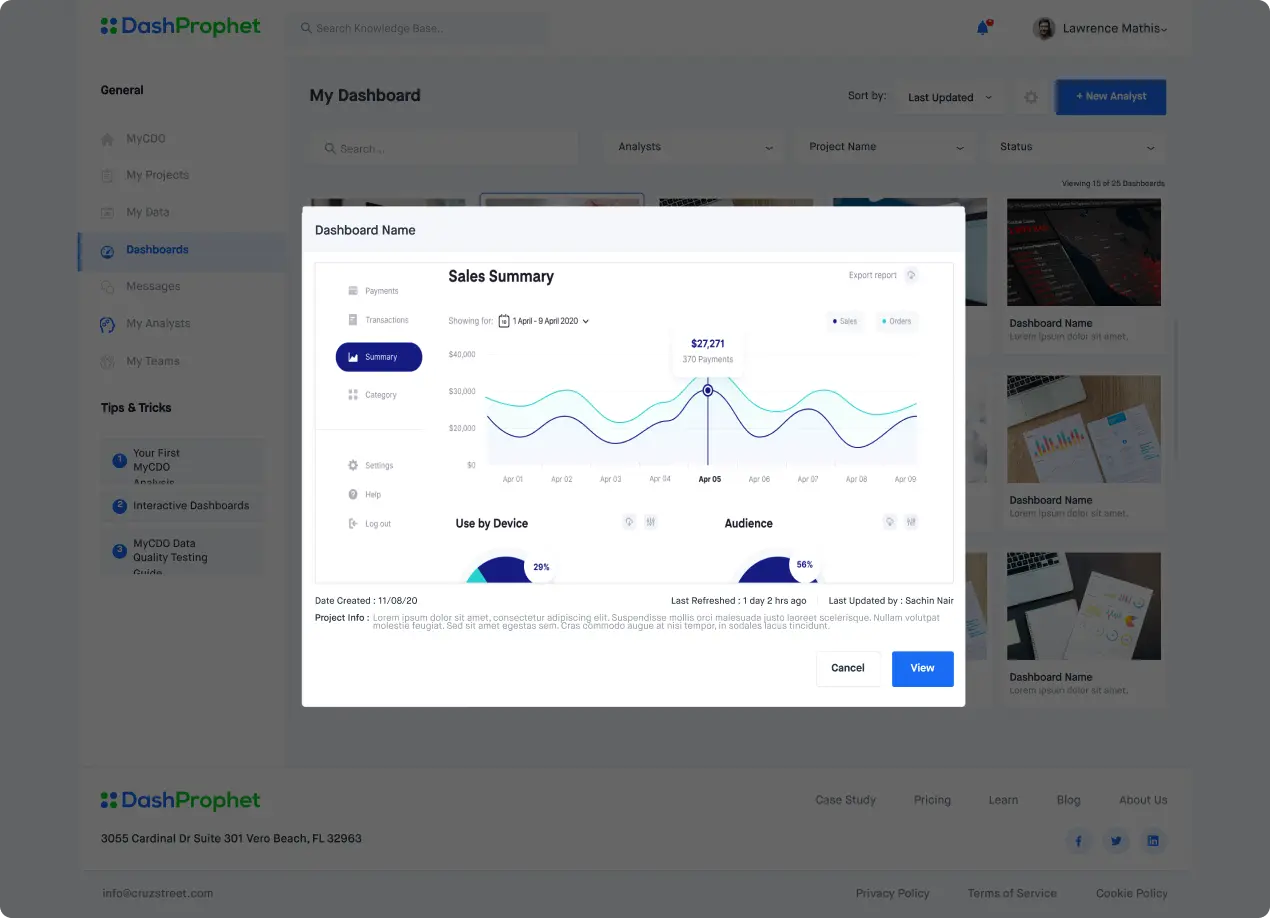This screenshot has height=918, width=1270.
Task: Click the Facebook icon in footer
Action: pos(1078,841)
